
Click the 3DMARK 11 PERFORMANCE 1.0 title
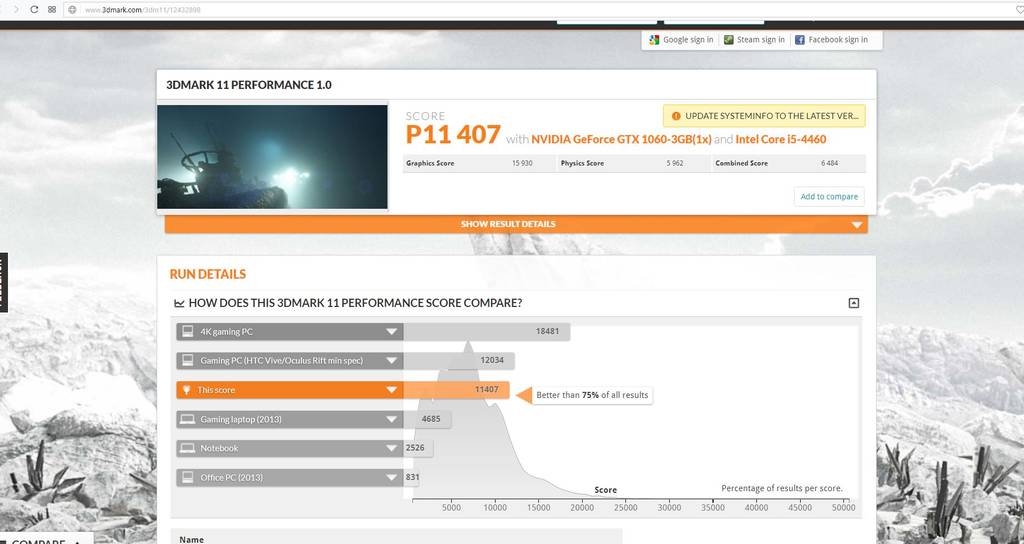pyautogui.click(x=249, y=85)
